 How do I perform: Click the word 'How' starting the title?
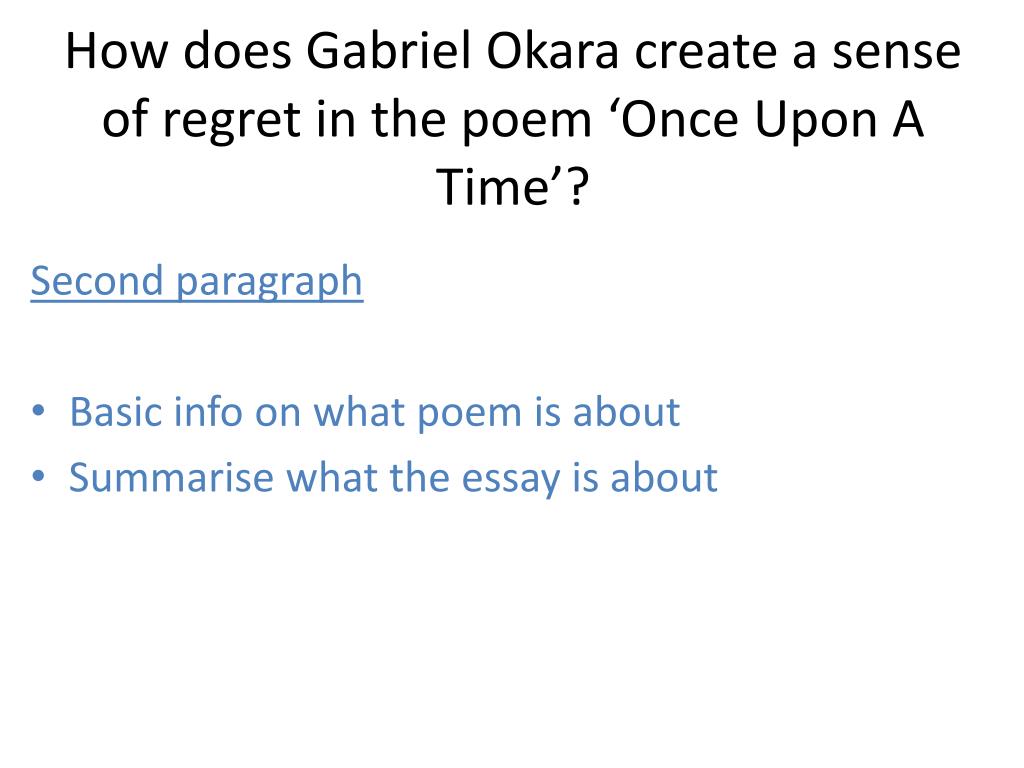pyautogui.click(x=116, y=51)
